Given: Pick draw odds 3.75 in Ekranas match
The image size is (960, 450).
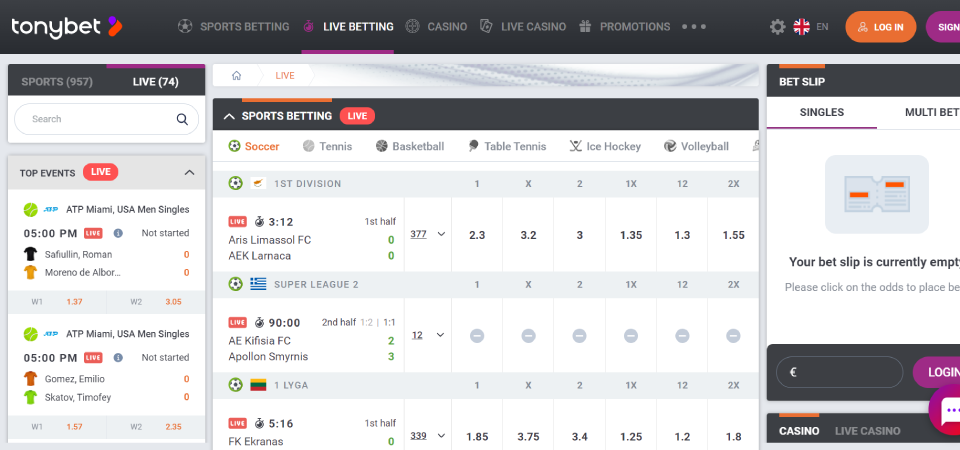Looking at the screenshot, I should pyautogui.click(x=528, y=437).
